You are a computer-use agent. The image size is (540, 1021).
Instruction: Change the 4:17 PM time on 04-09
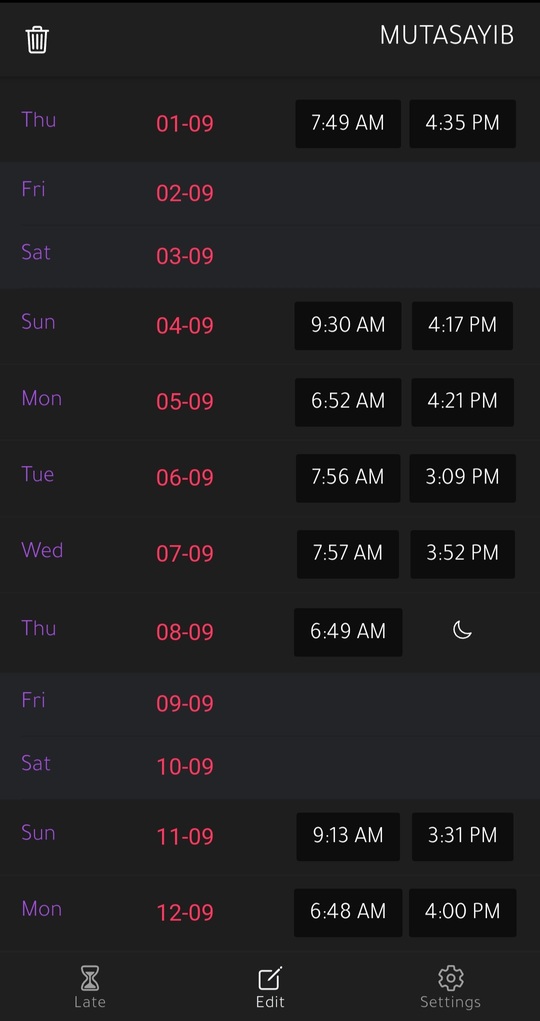click(x=462, y=325)
